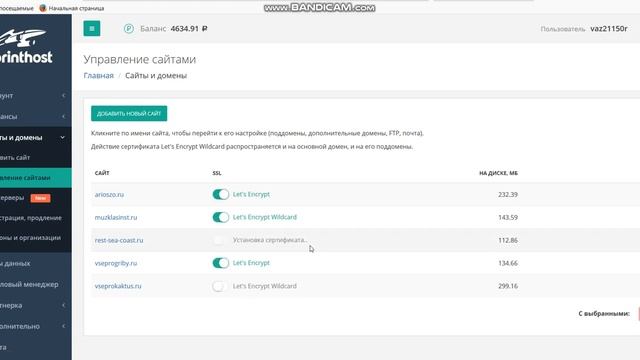Screen dimensions: 640x360
Task: Expand the партнерка sidebar section chevron
Action: (x=63, y=305)
